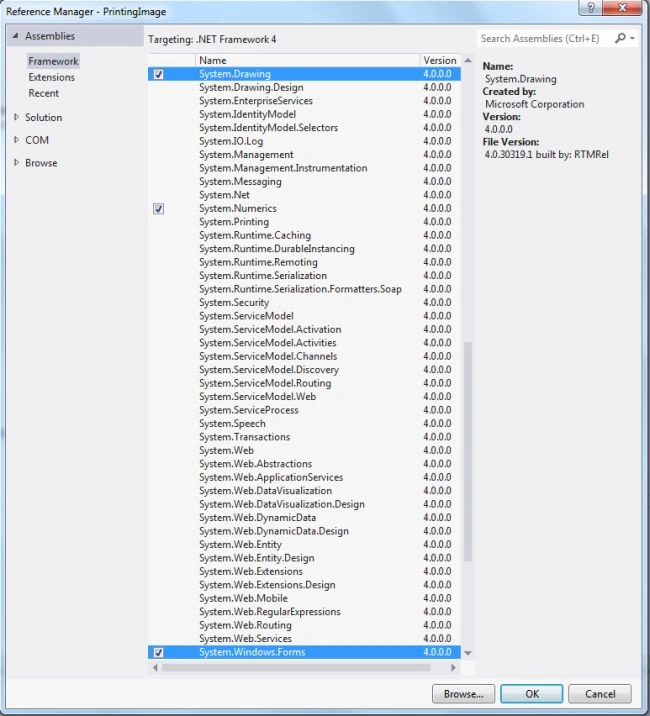Click the search magnifier icon
Screen dimensions: 650x716
click(x=620, y=38)
